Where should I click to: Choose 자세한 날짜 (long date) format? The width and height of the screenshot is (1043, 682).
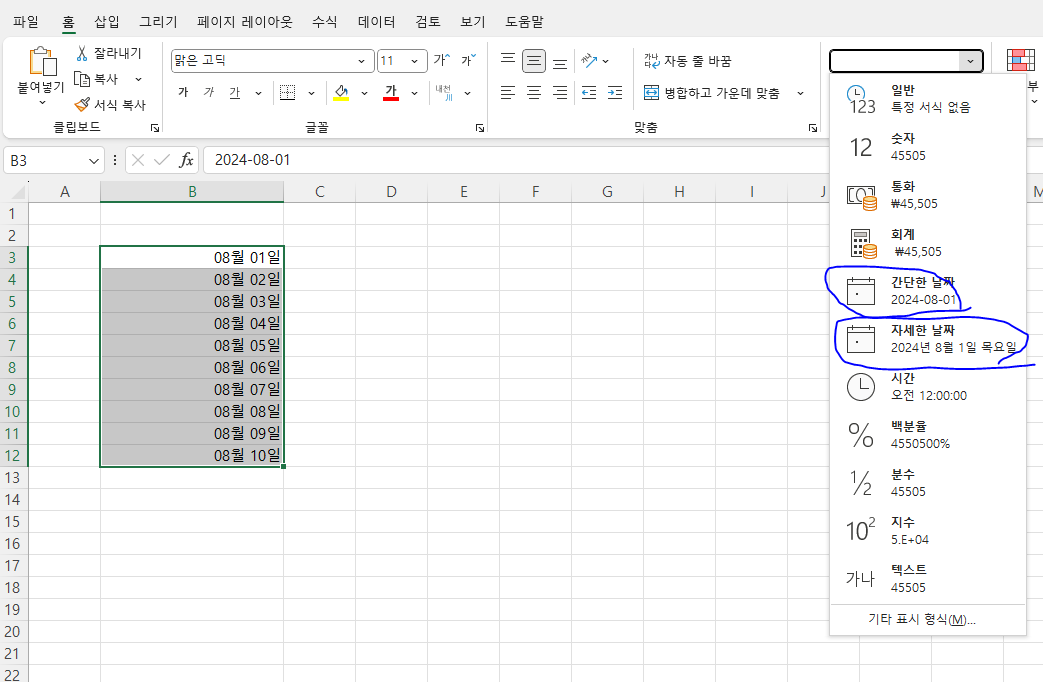point(928,339)
